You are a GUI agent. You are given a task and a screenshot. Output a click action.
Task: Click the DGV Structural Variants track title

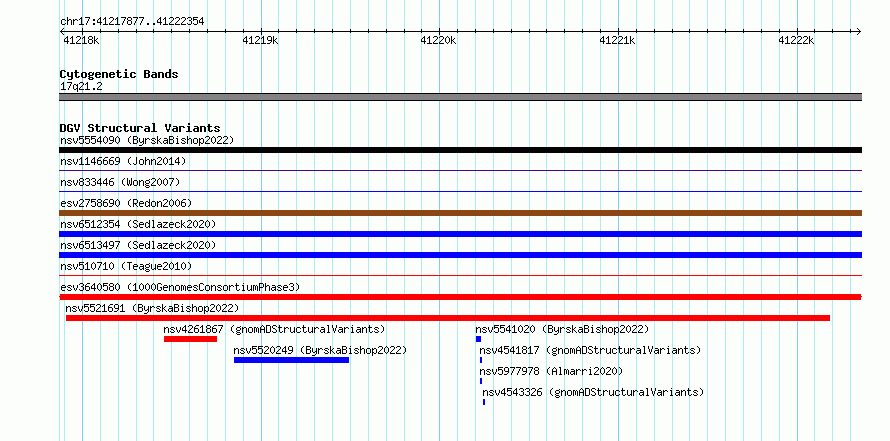(x=140, y=128)
